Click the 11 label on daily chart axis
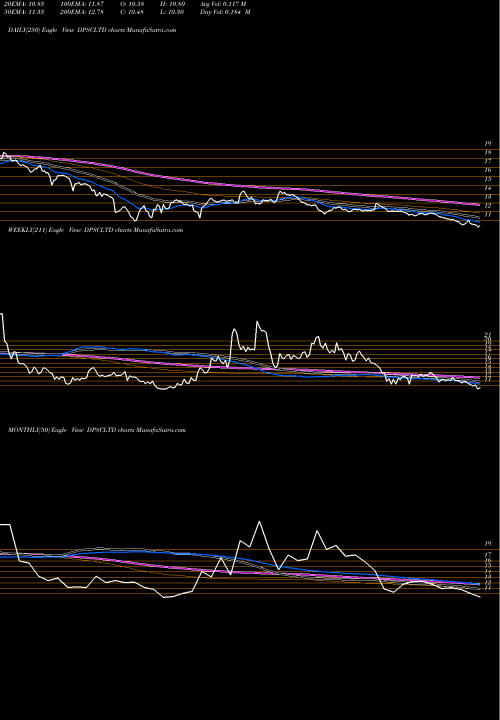500x720 pixels. tap(488, 214)
